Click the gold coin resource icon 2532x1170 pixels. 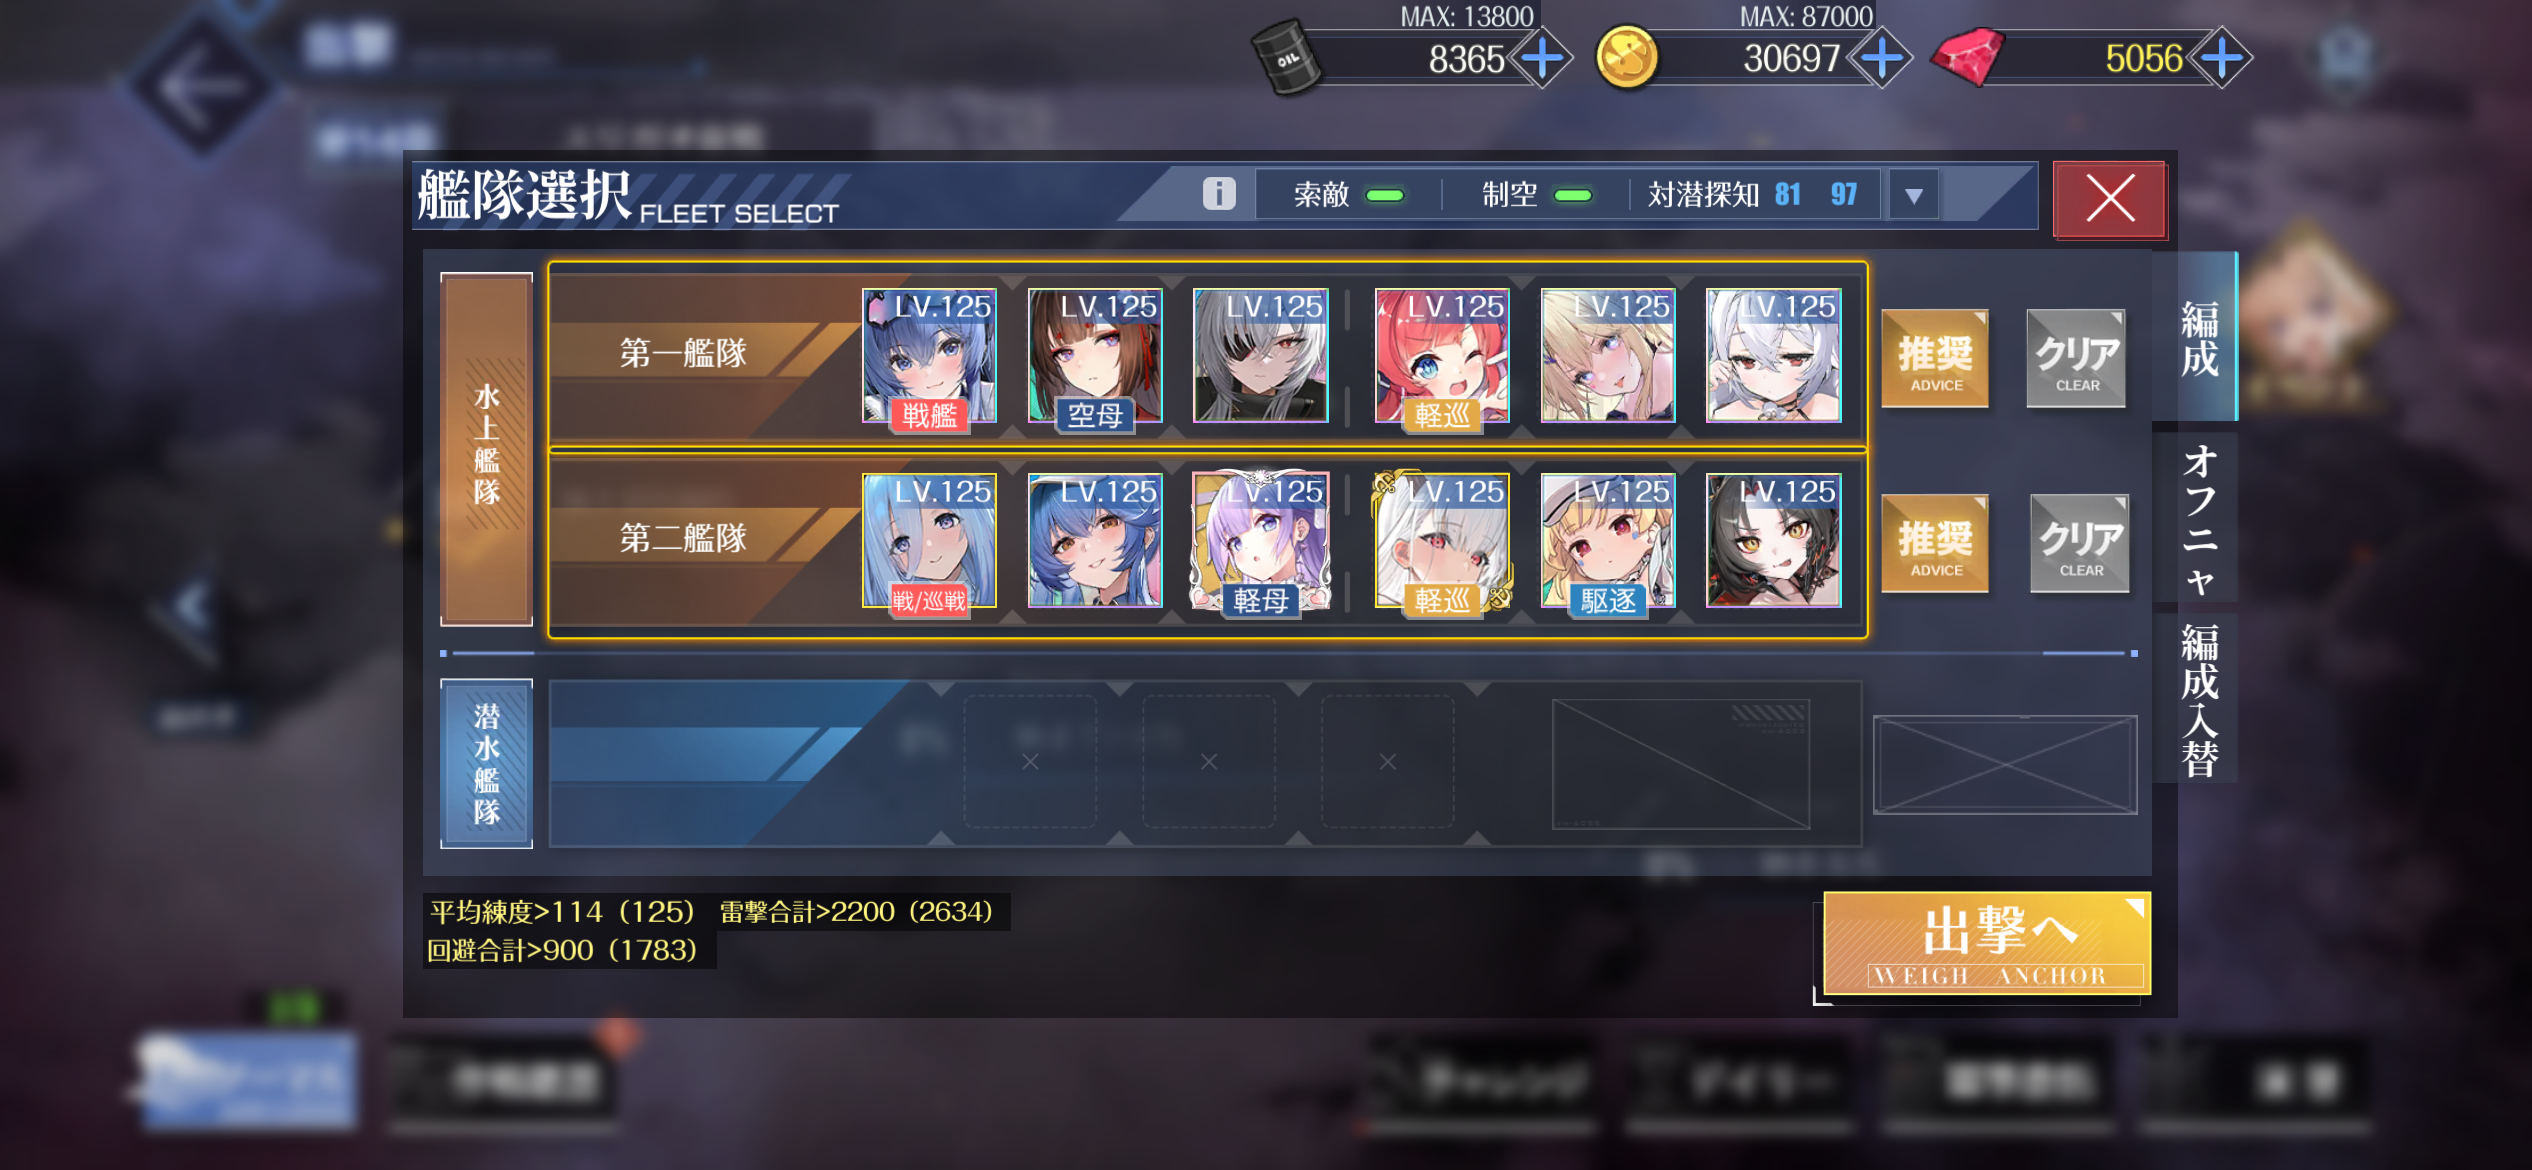pos(1626,58)
